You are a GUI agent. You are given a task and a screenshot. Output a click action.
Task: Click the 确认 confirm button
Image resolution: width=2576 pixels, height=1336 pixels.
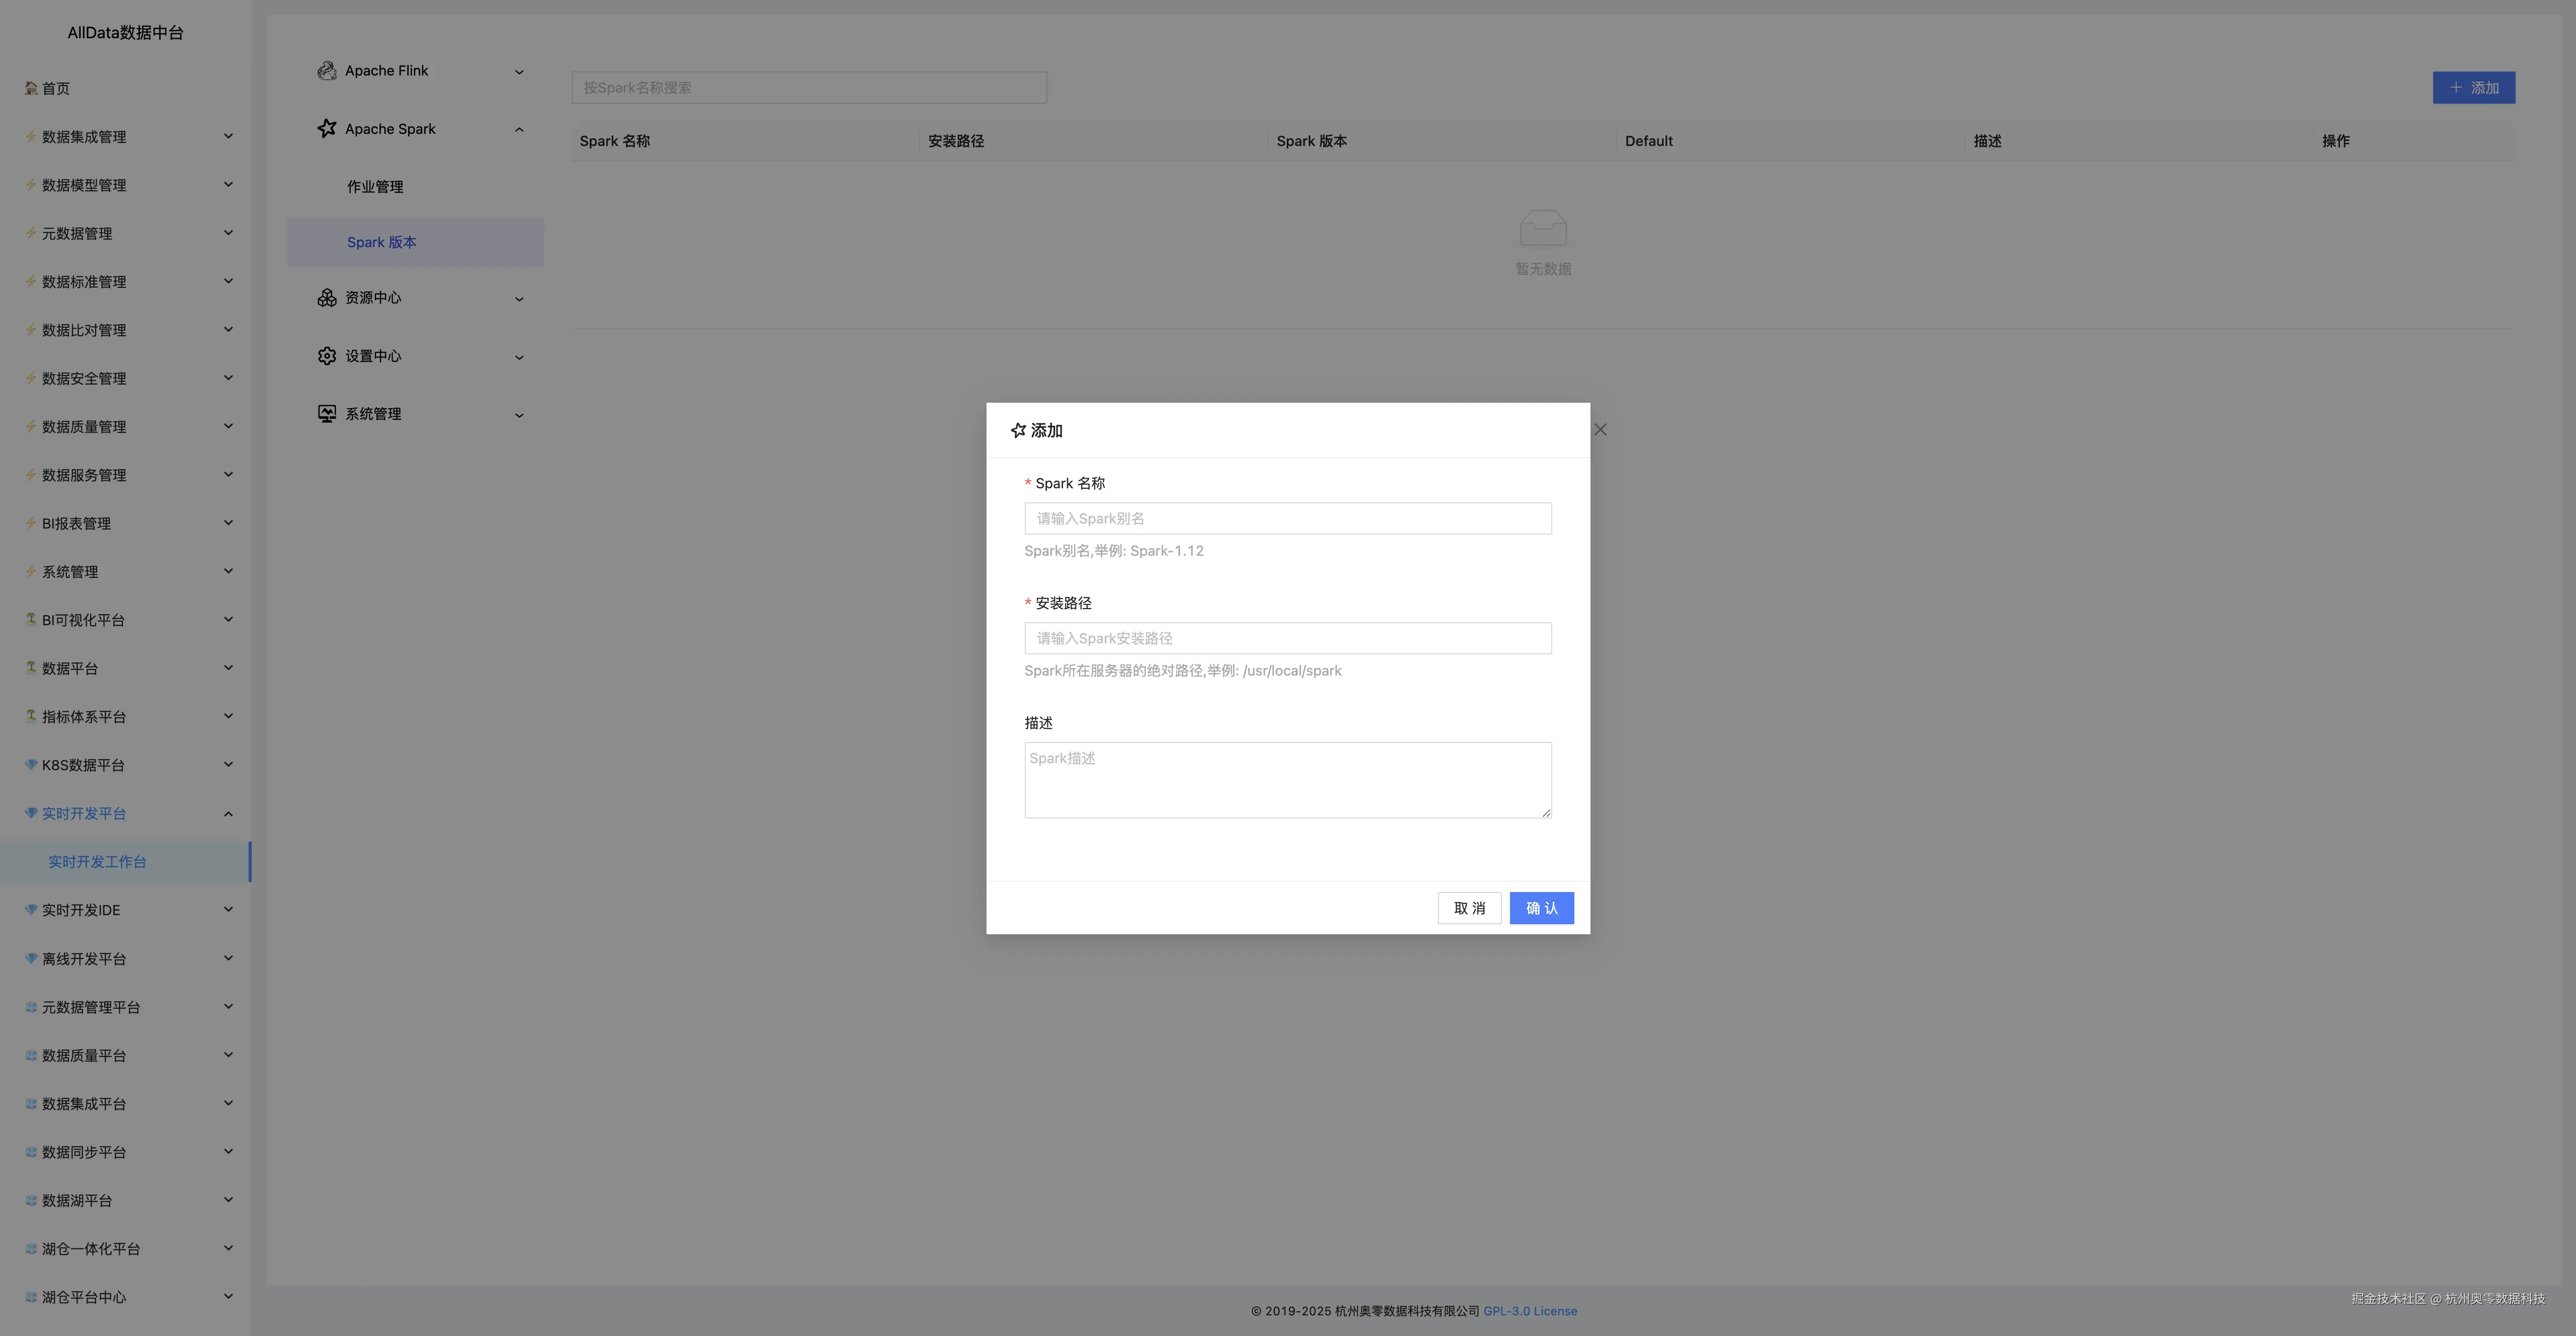1541,908
